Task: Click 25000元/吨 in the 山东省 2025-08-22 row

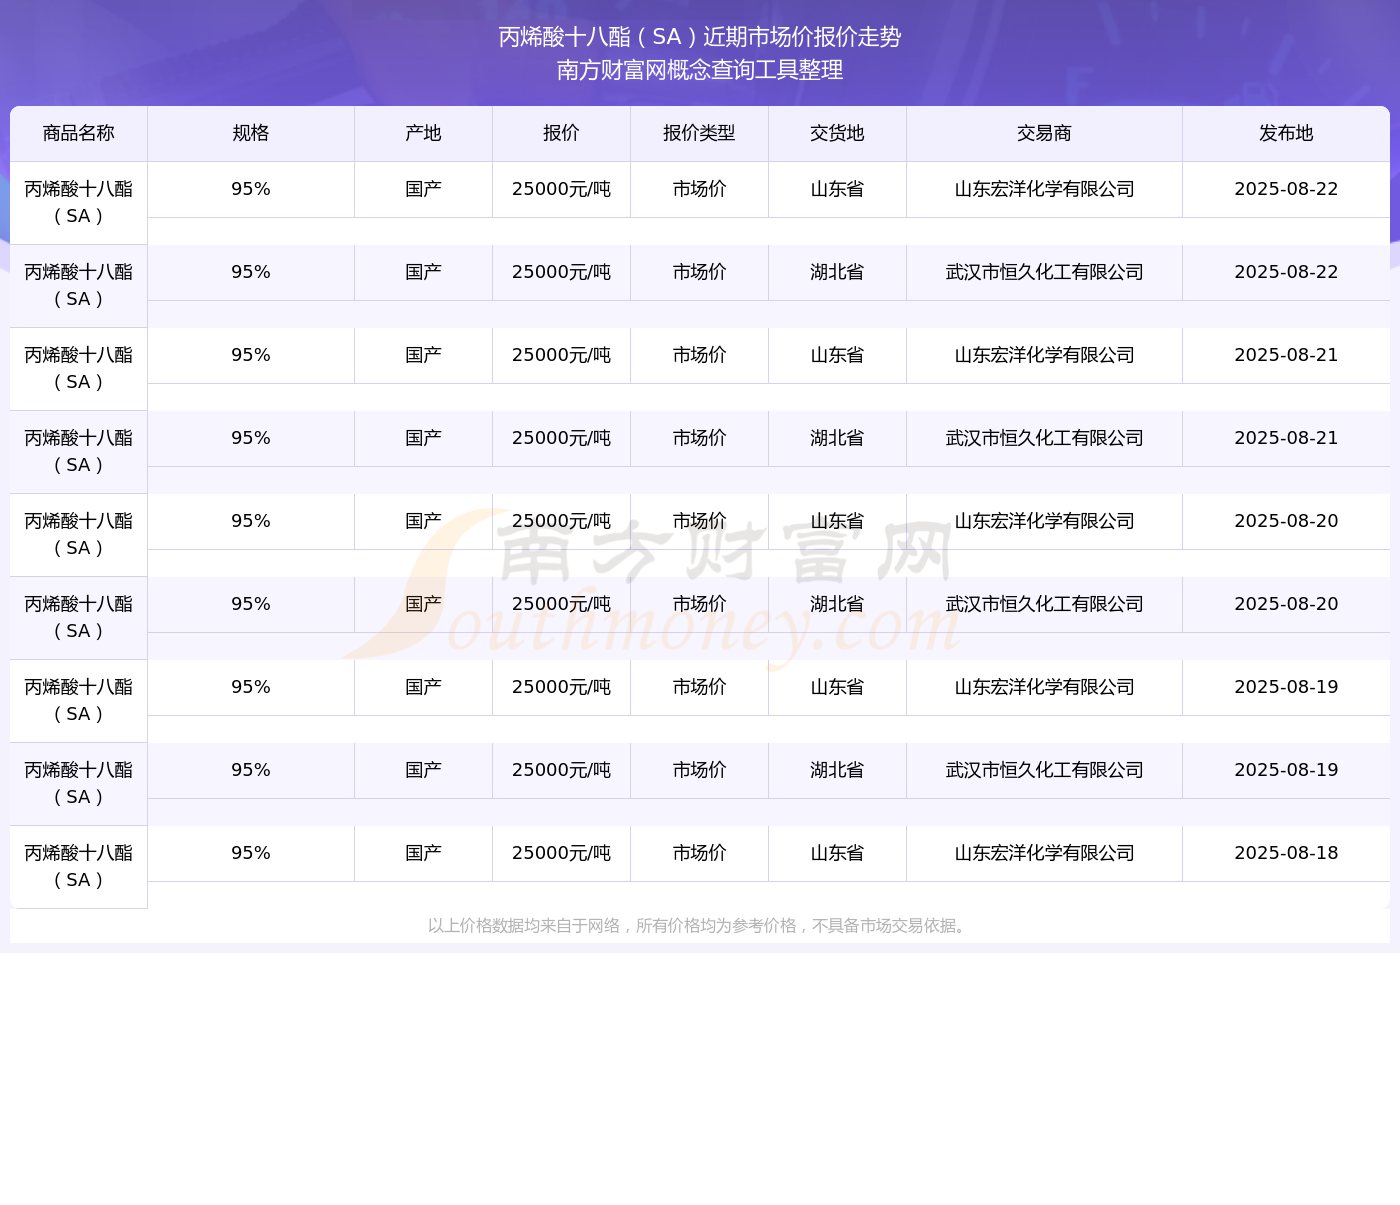Action: (x=562, y=189)
